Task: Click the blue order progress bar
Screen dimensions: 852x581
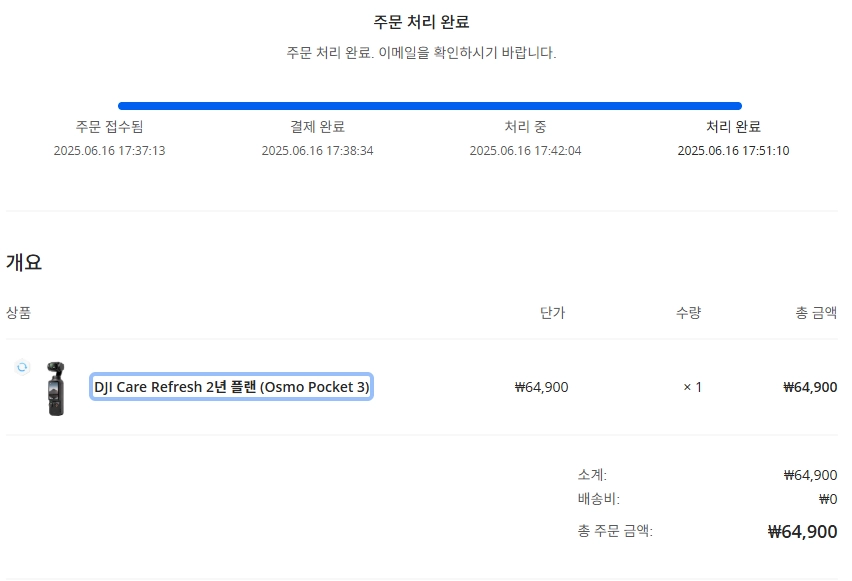Action: [430, 106]
